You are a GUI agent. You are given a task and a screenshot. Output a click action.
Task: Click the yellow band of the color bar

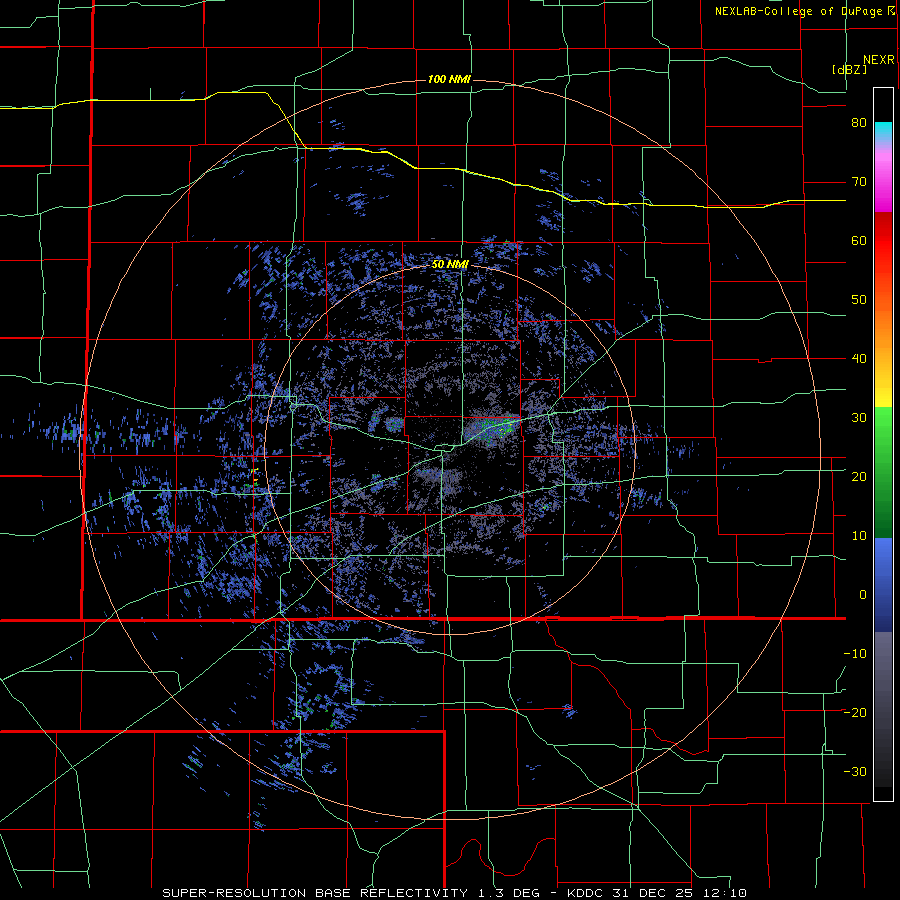click(883, 396)
